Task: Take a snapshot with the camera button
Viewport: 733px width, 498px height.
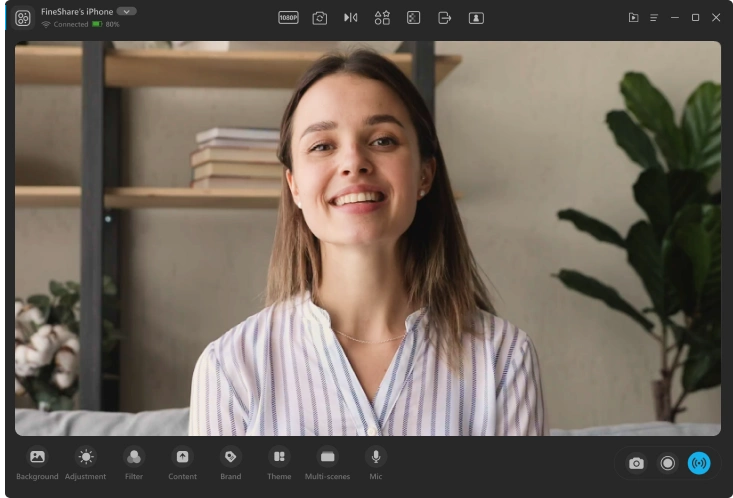Action: tap(636, 463)
